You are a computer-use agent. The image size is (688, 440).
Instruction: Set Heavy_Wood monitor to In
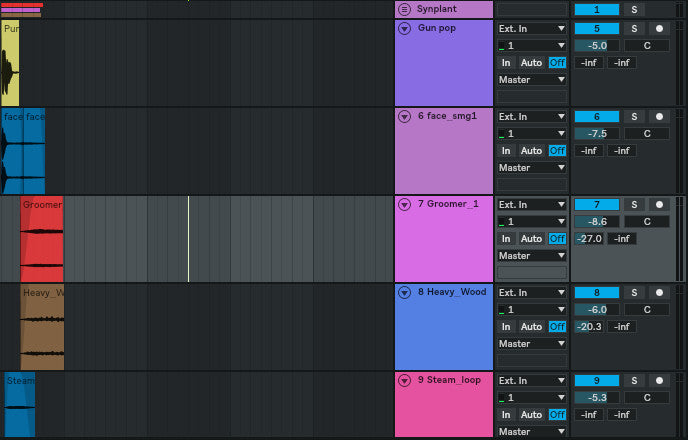click(x=506, y=327)
